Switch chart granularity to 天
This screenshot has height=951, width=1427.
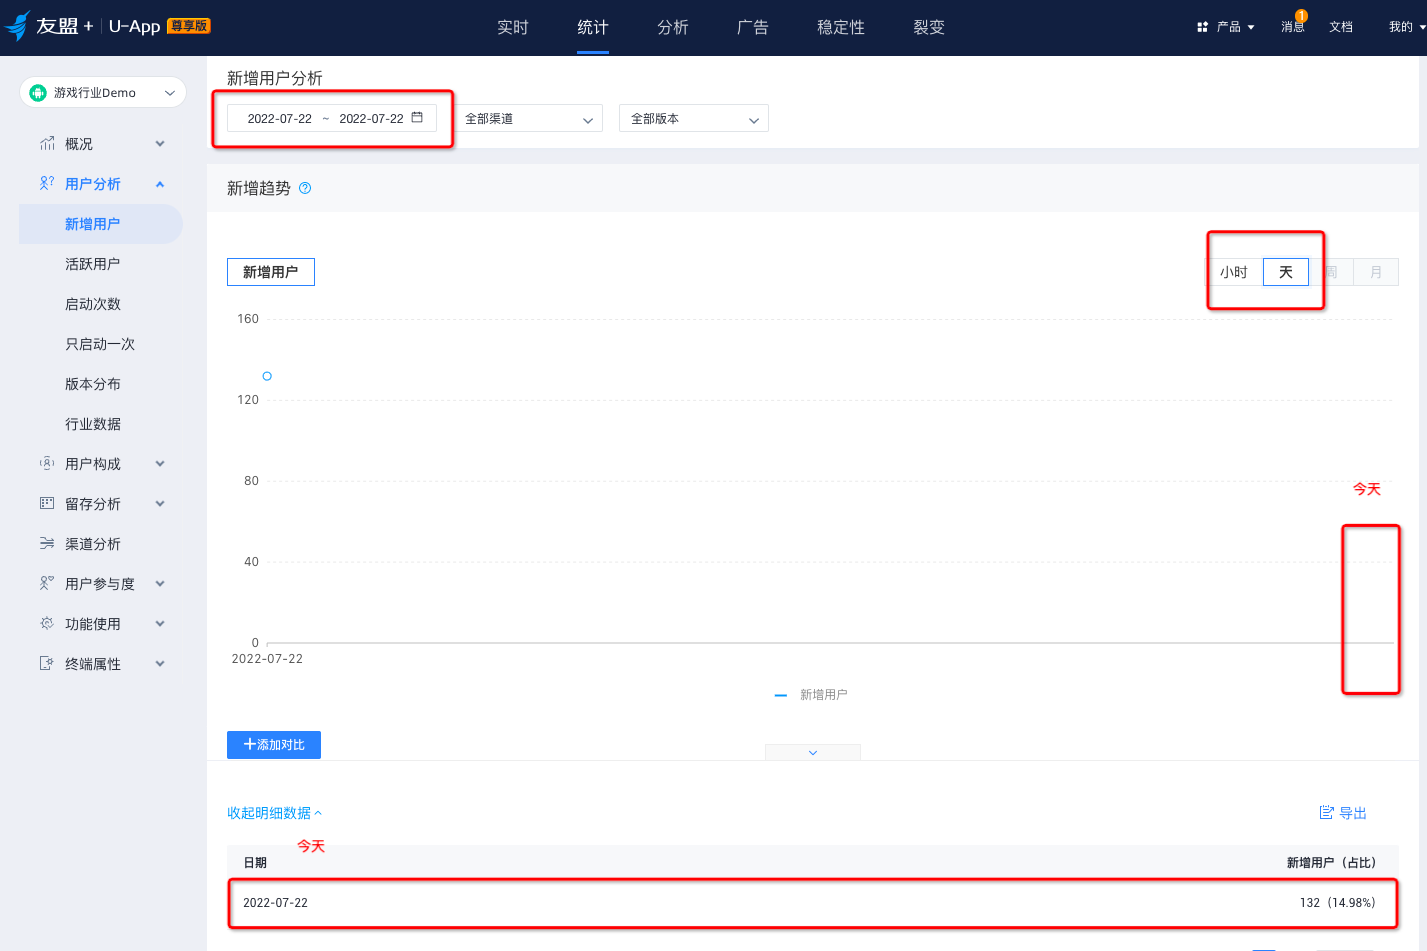[1286, 272]
